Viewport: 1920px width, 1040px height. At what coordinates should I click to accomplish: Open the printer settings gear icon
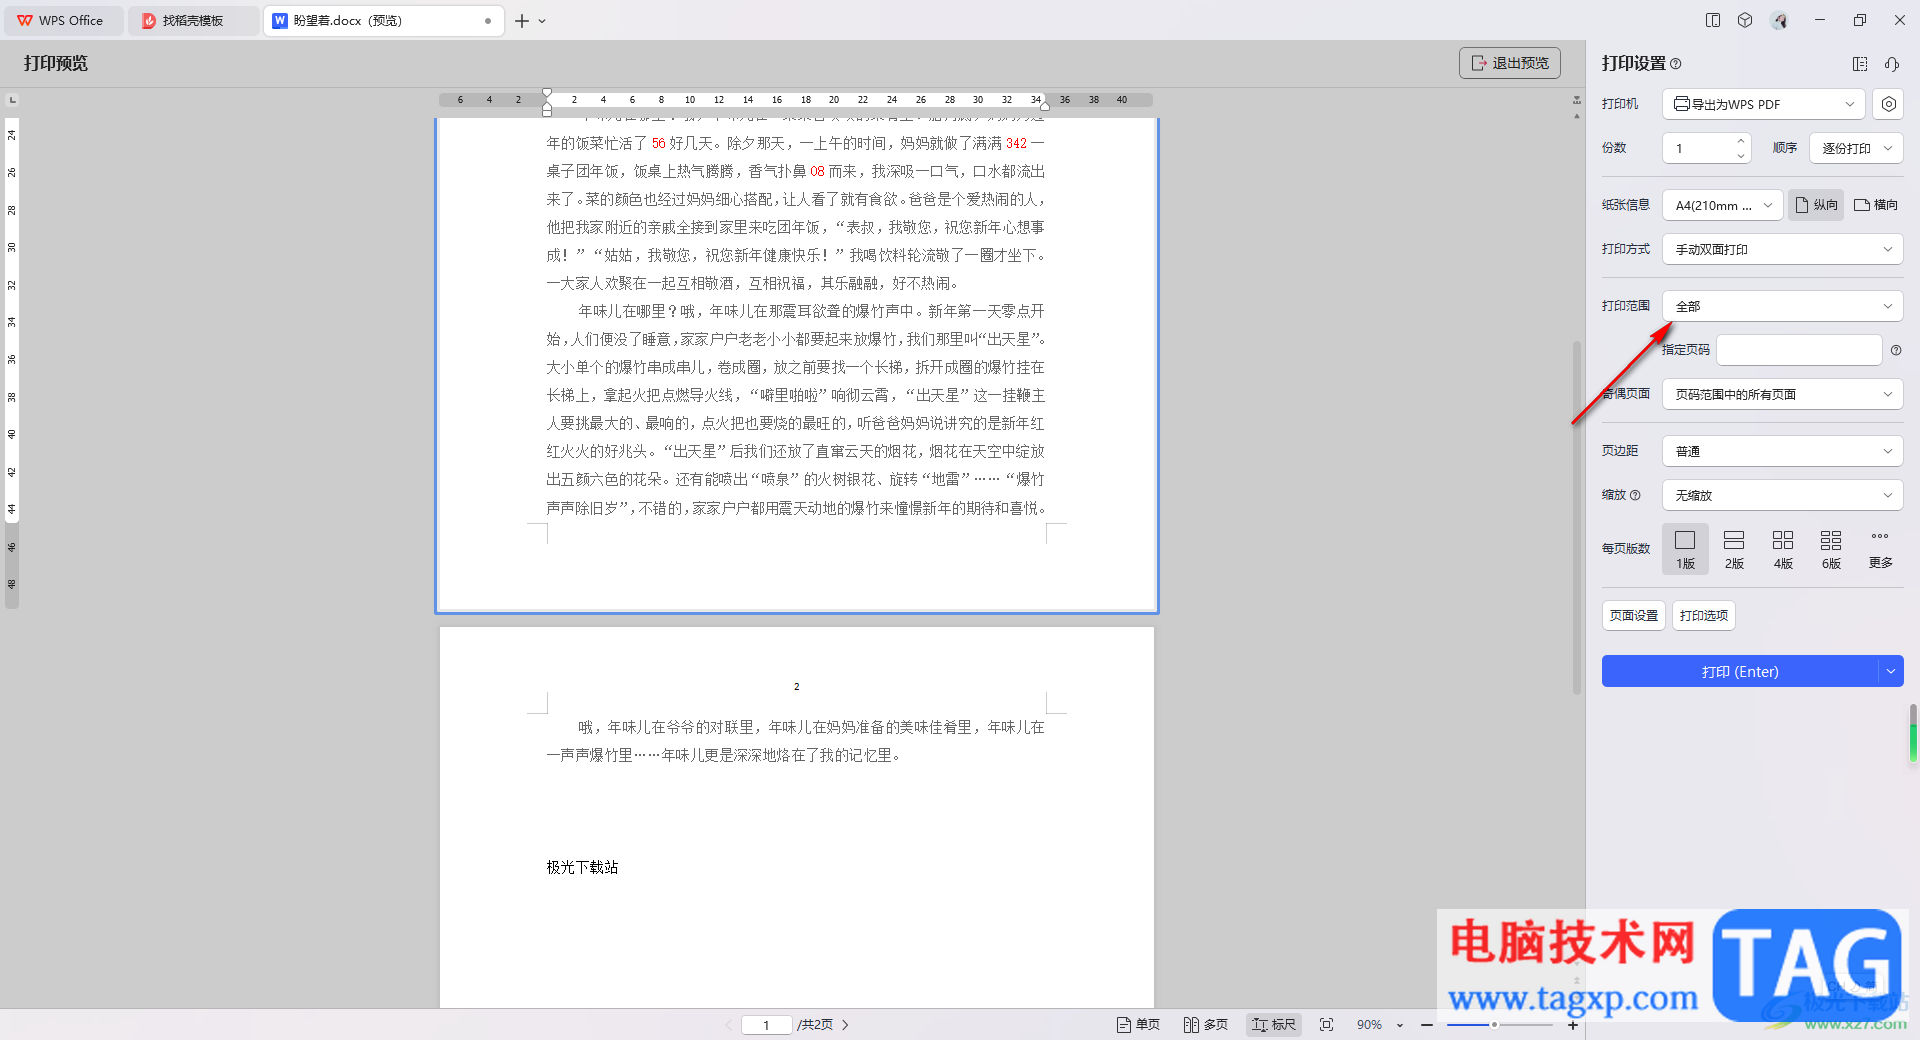(x=1888, y=104)
